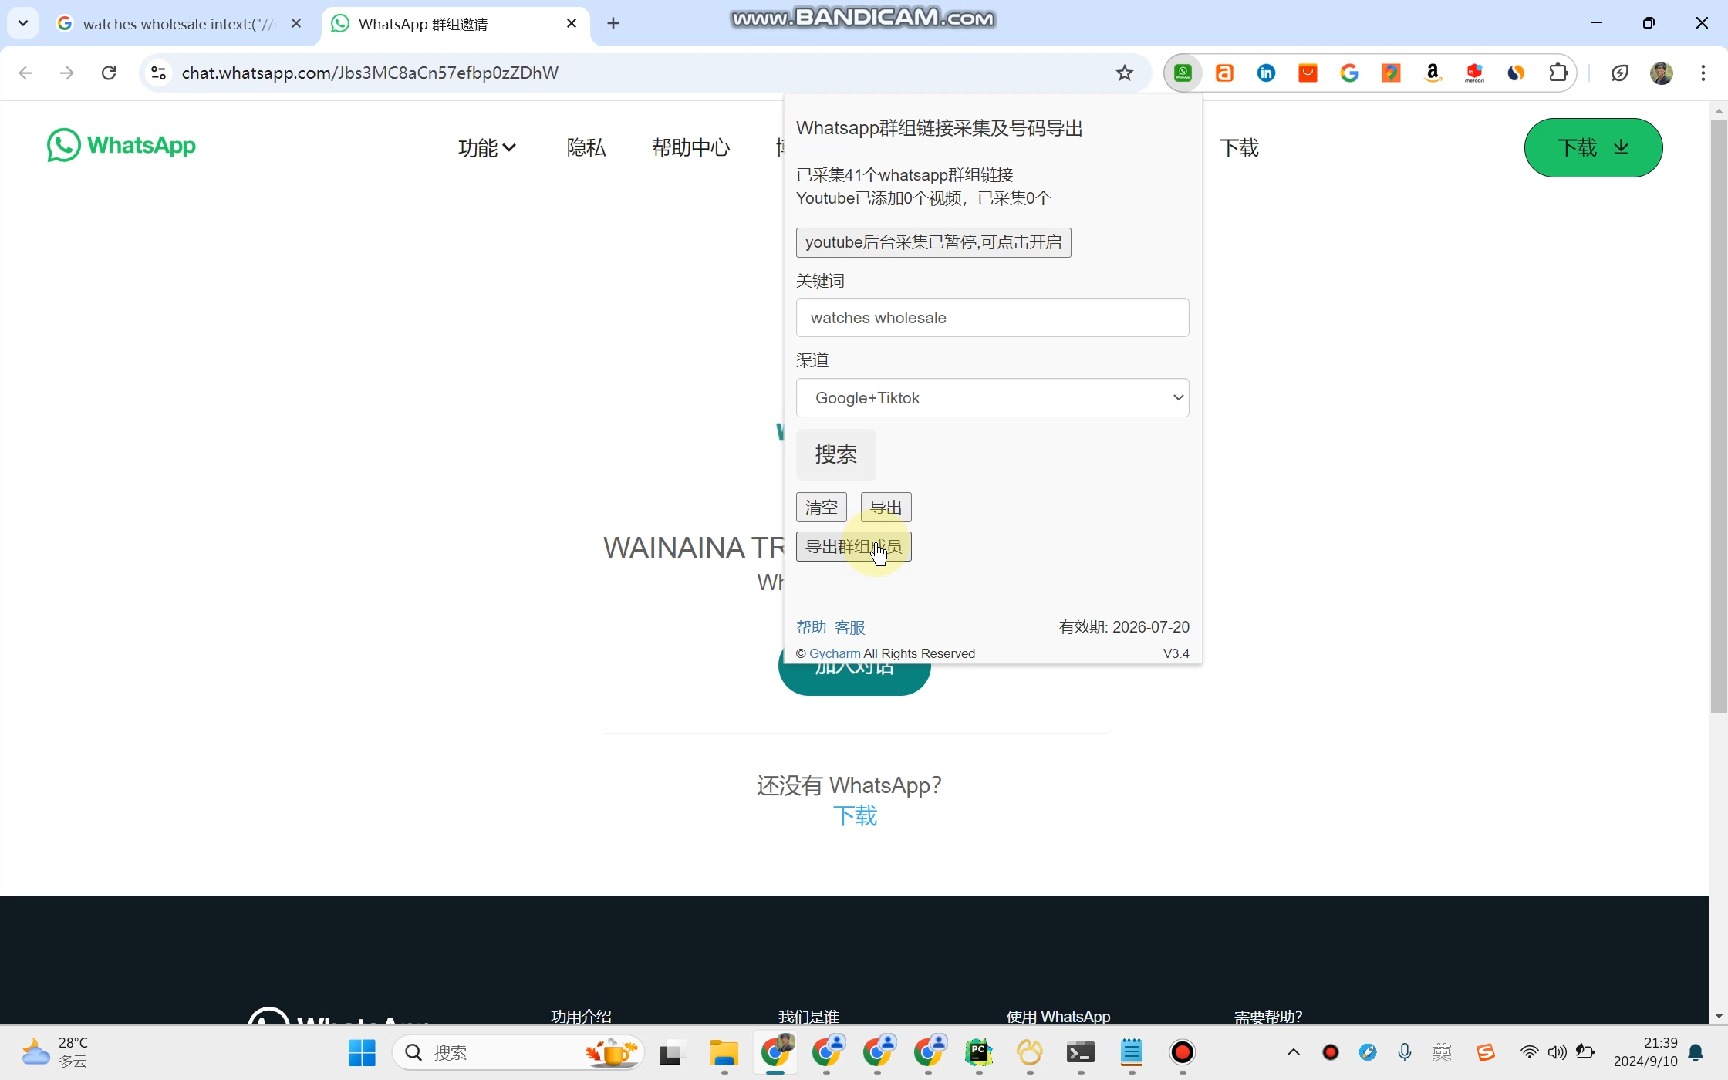Click into the 关键词 keyword input field
1728x1080 pixels.
992,318
